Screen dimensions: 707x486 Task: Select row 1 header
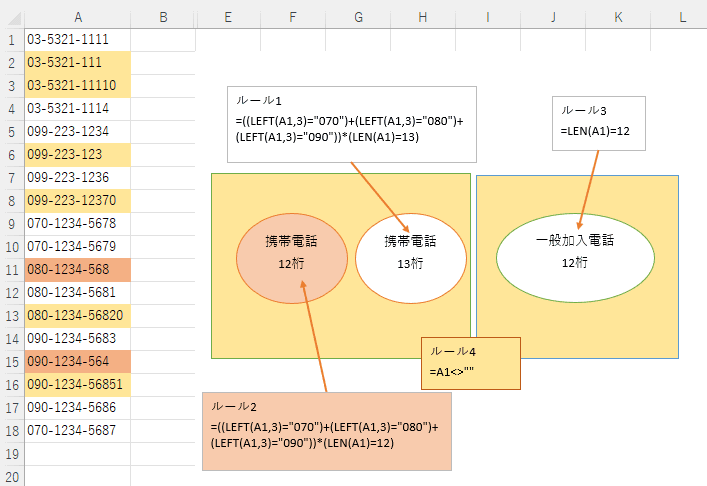tap(12, 40)
